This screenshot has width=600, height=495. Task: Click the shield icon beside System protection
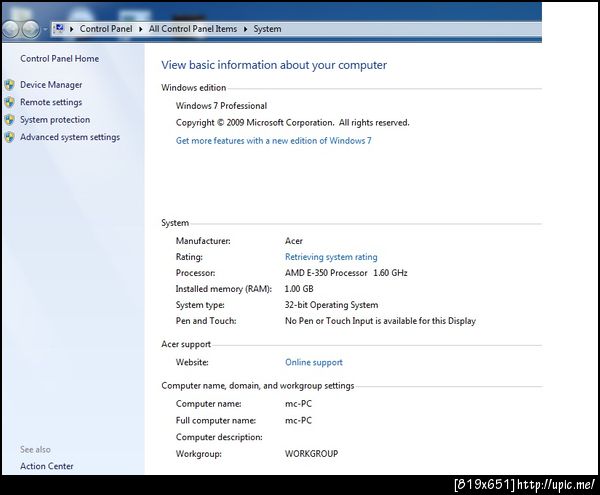pos(10,120)
